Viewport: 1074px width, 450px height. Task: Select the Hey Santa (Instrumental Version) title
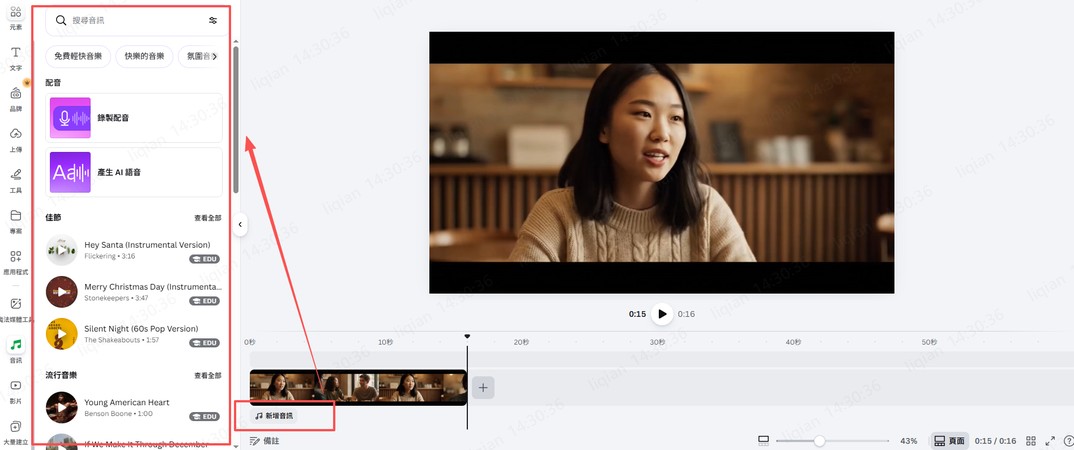(147, 245)
